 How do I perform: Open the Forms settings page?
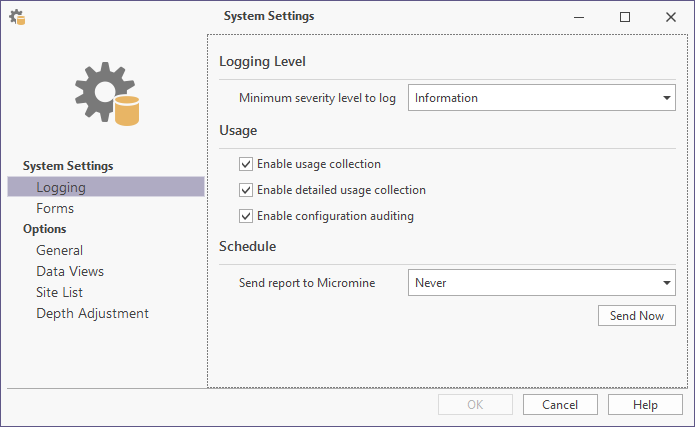(x=55, y=208)
